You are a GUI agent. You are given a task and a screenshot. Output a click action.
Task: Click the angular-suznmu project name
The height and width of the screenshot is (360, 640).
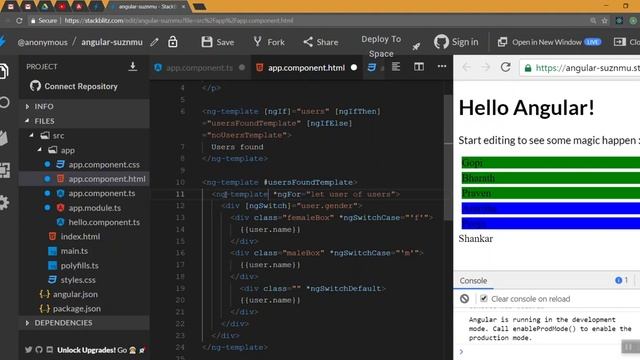click(112, 42)
